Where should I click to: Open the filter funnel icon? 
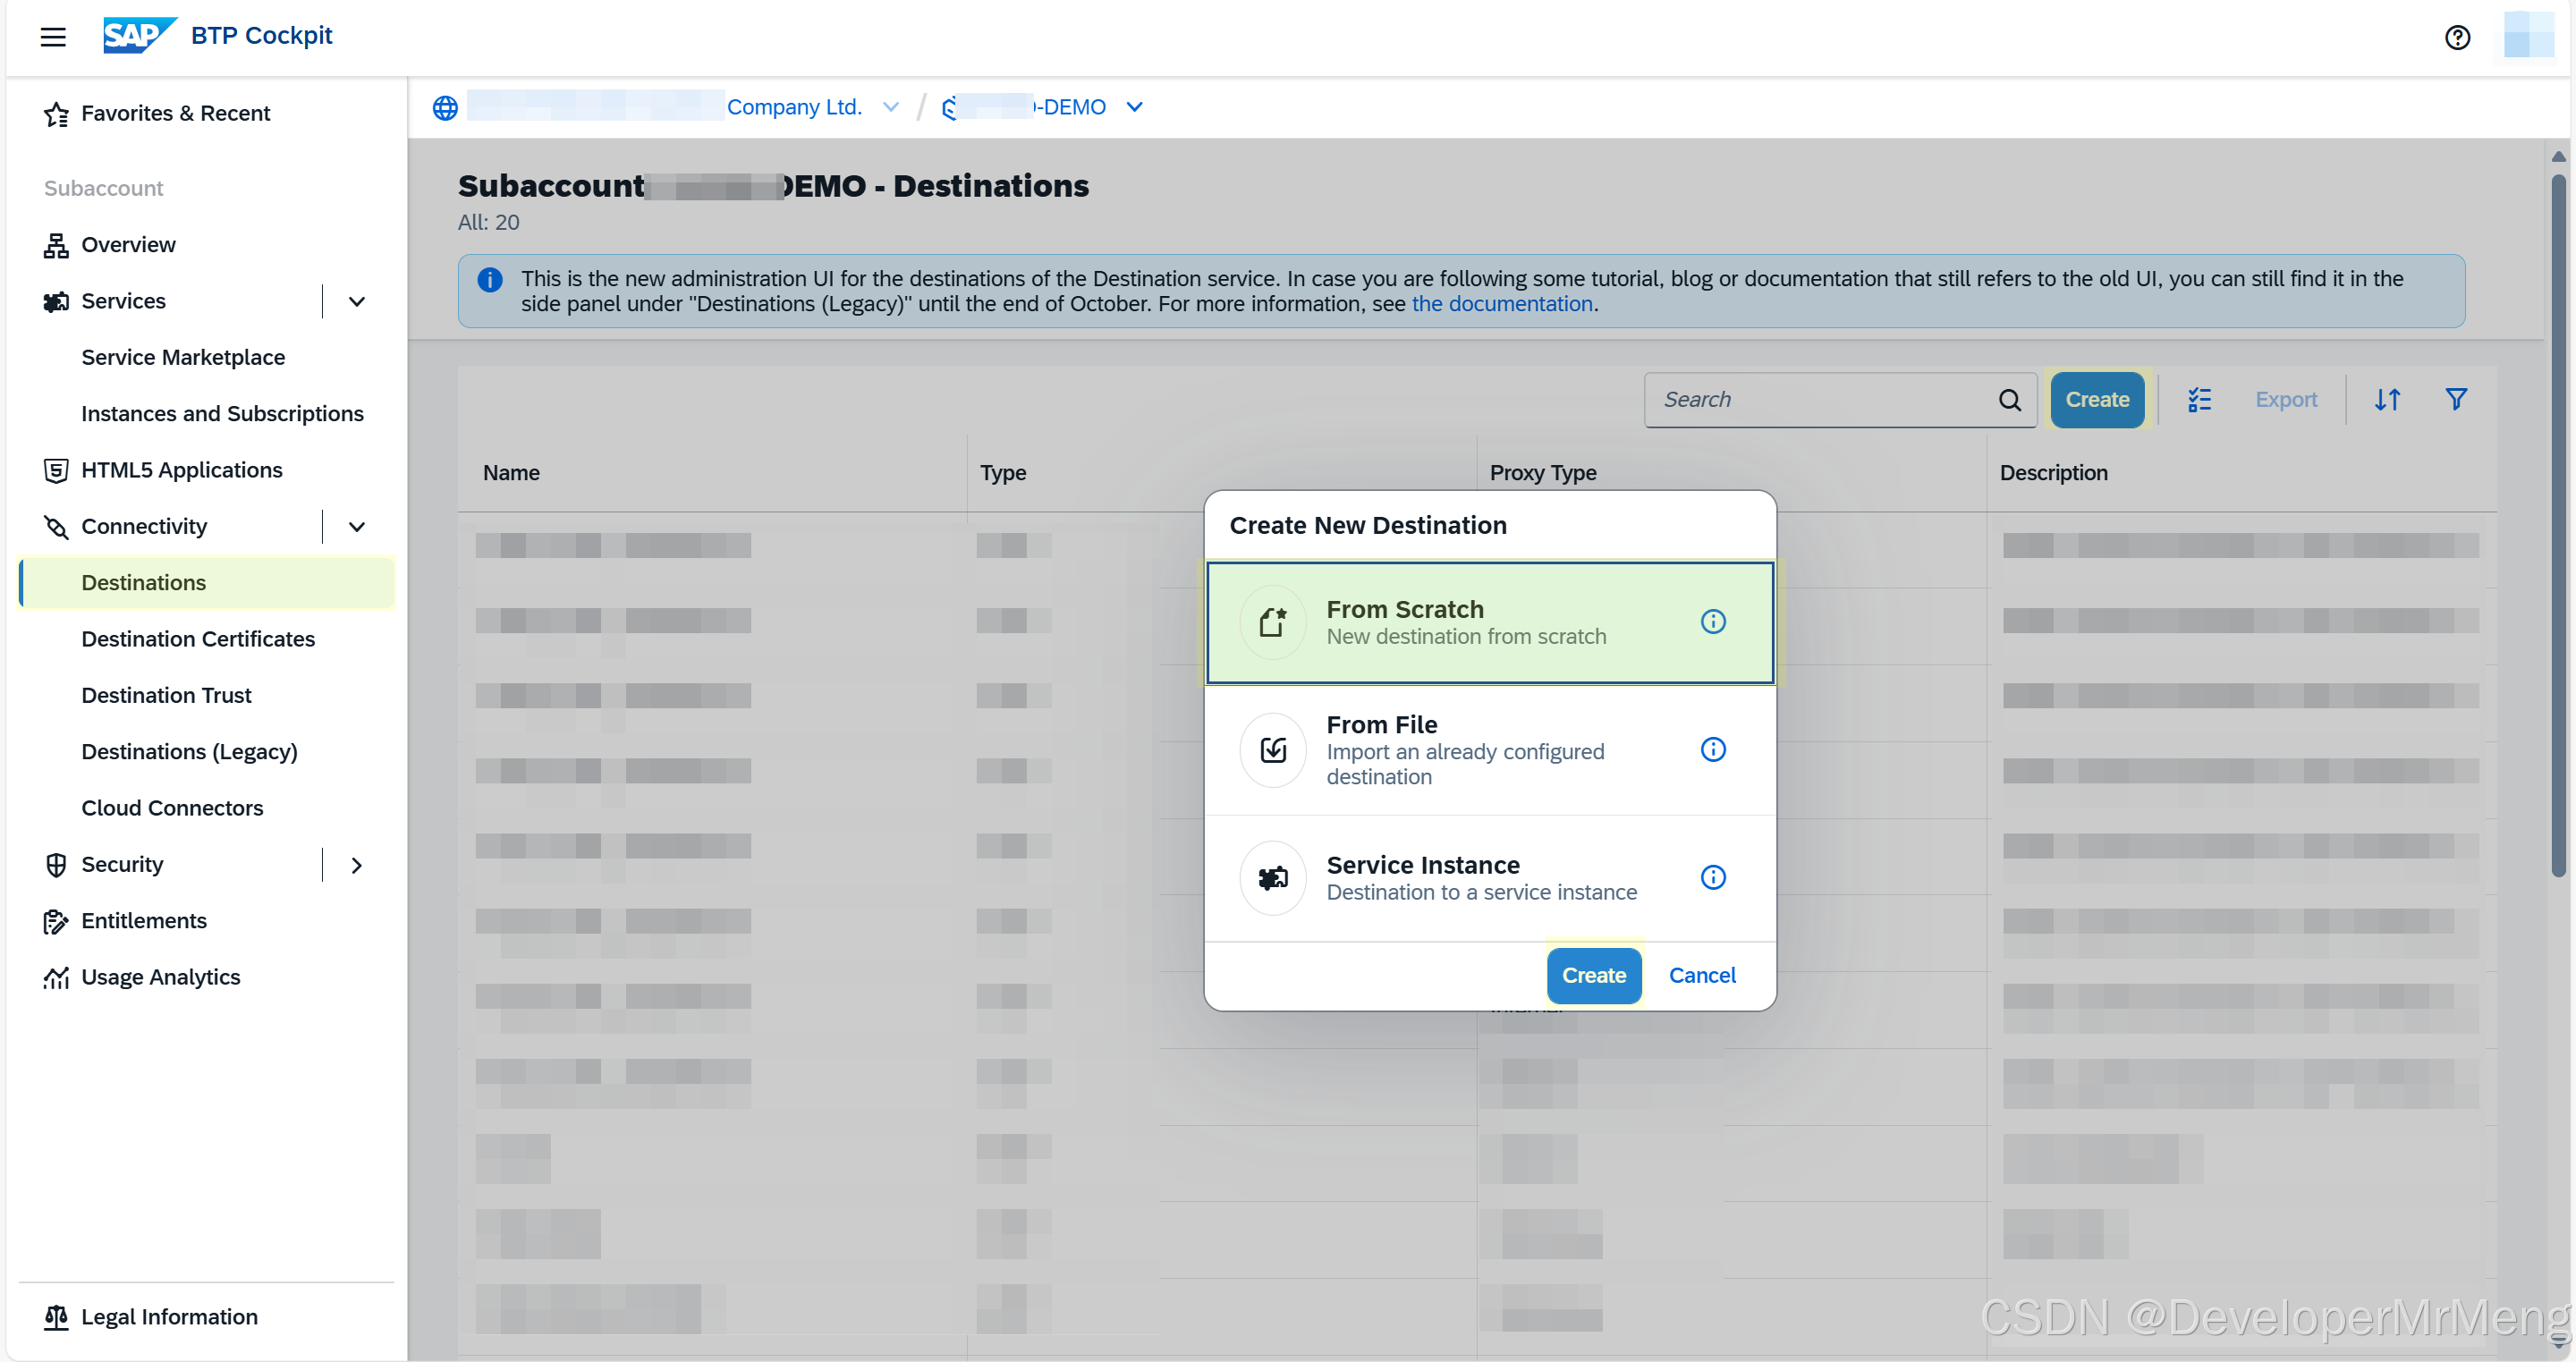pyautogui.click(x=2455, y=399)
